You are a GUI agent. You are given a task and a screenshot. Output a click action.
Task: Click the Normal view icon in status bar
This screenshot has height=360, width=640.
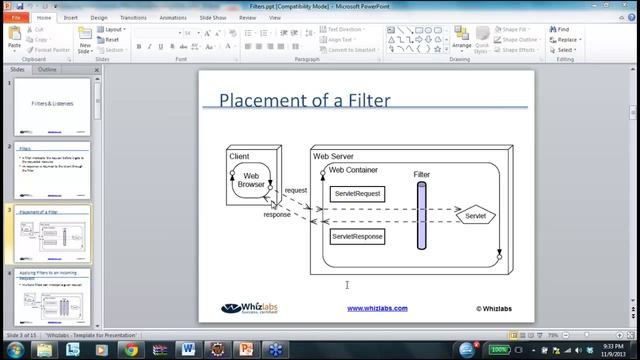[513, 335]
